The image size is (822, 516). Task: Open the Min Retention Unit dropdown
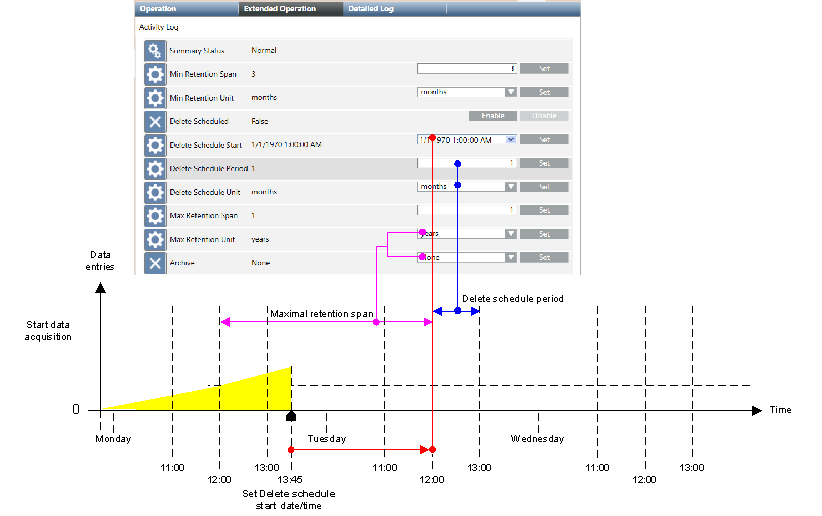click(510, 92)
